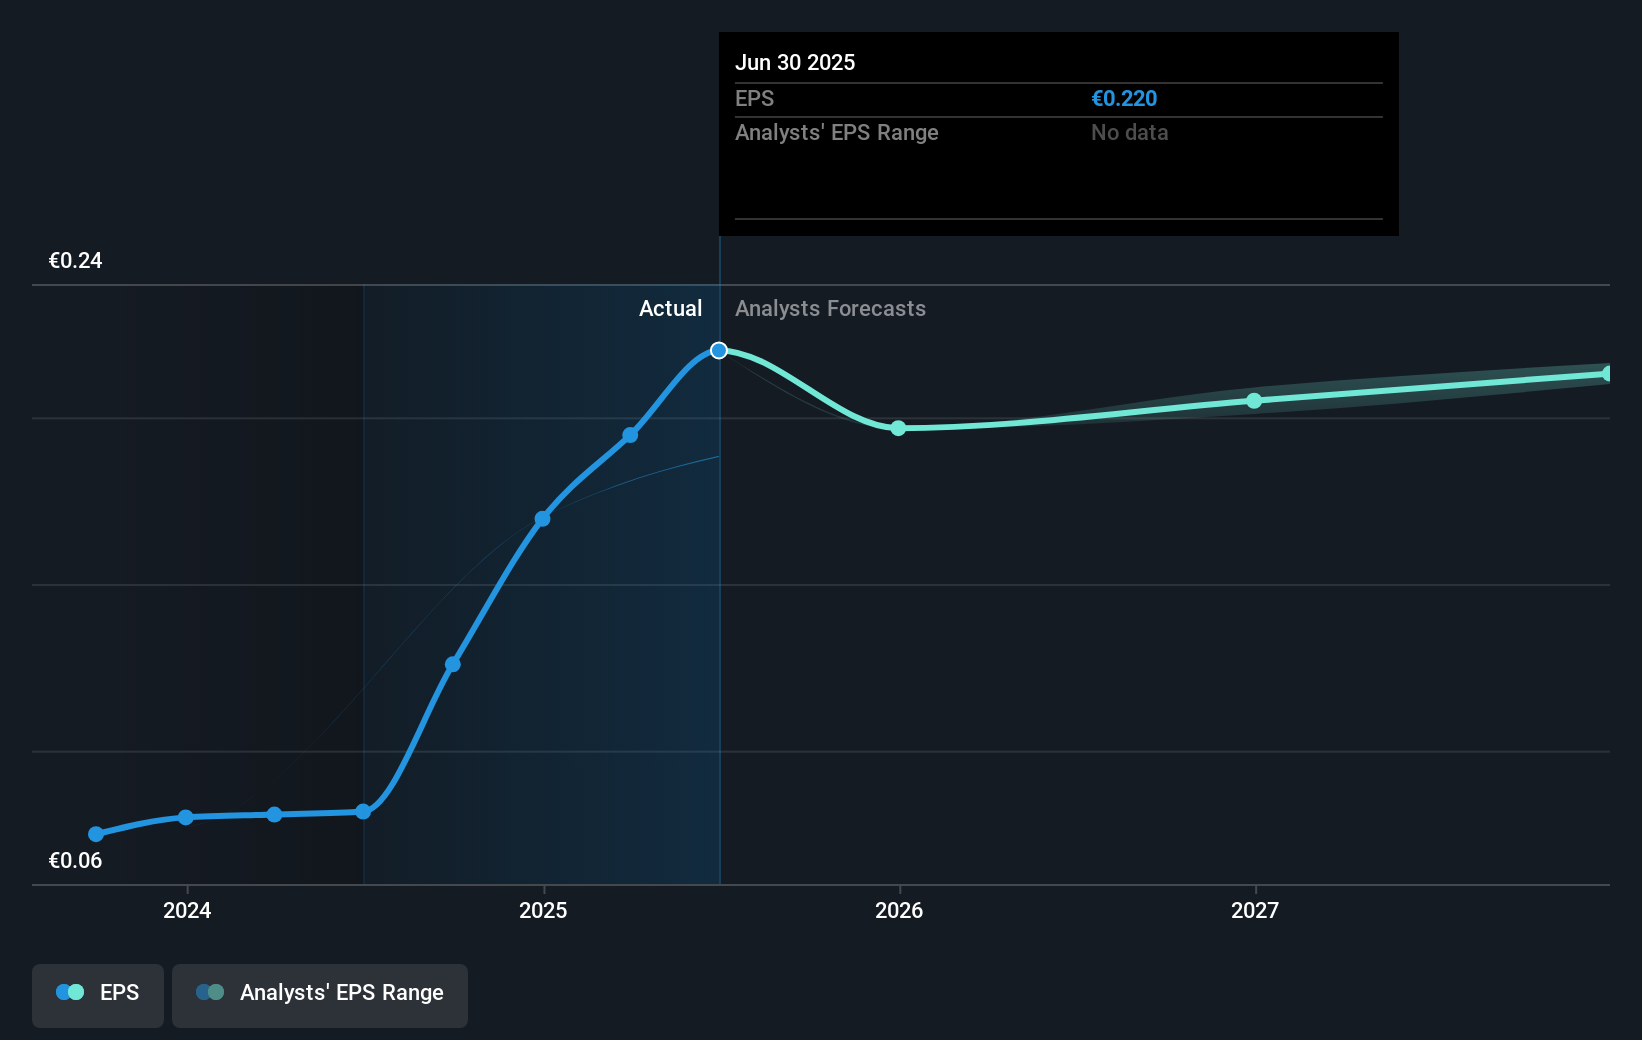Select the highlighted Jun 30 2025 data point
Image resolution: width=1642 pixels, height=1040 pixels.
pos(718,349)
